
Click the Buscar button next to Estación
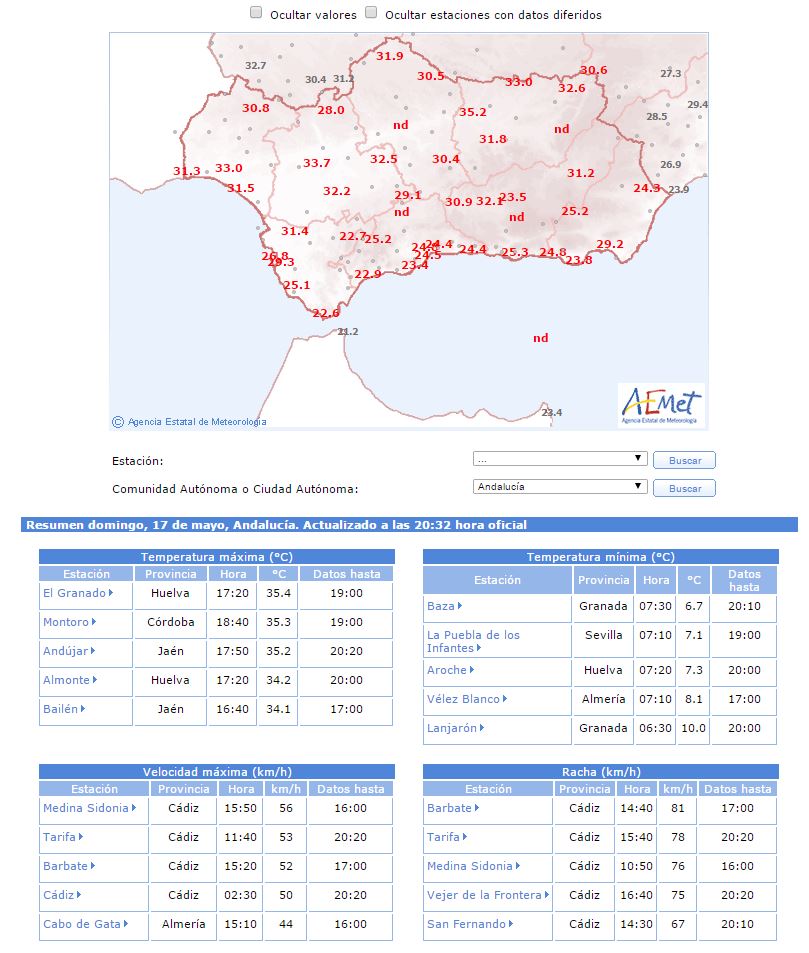pos(684,460)
